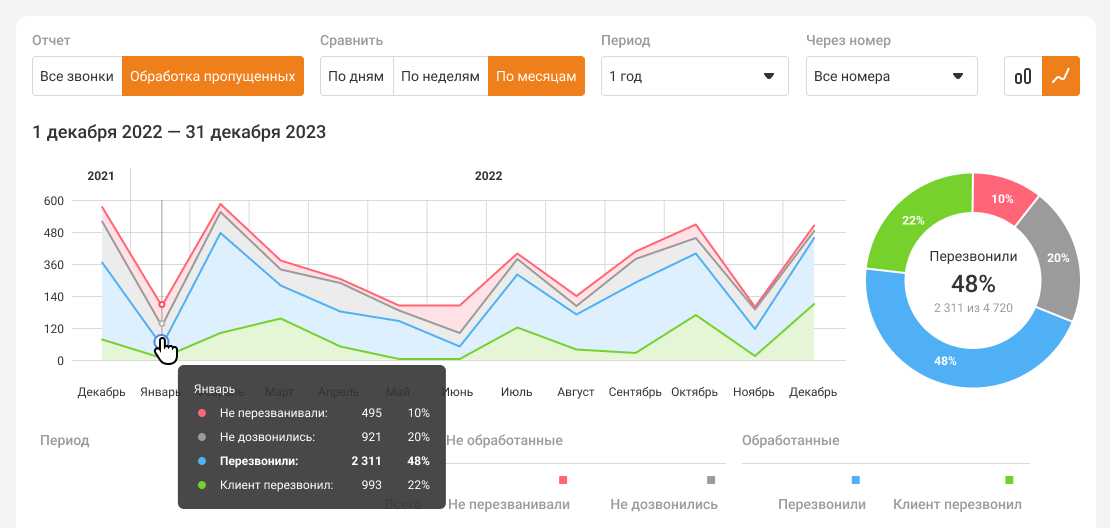This screenshot has width=1110, height=528.
Task: Click 'Клиент перезвонил' column header label
Action: click(x=957, y=504)
